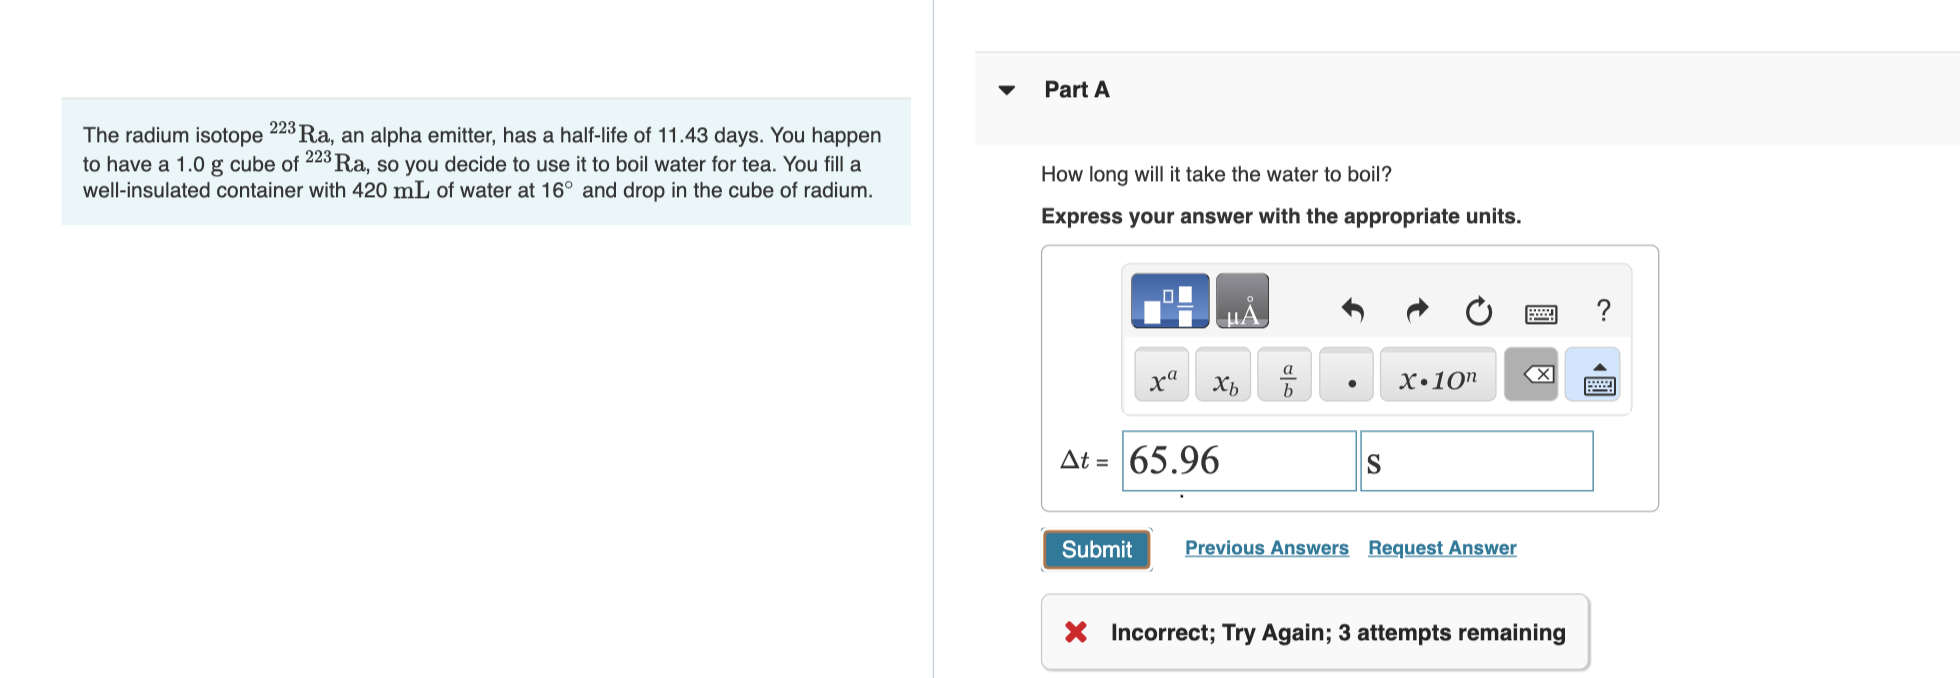
Task: Toggle the μÅ units palette
Action: (x=1242, y=300)
